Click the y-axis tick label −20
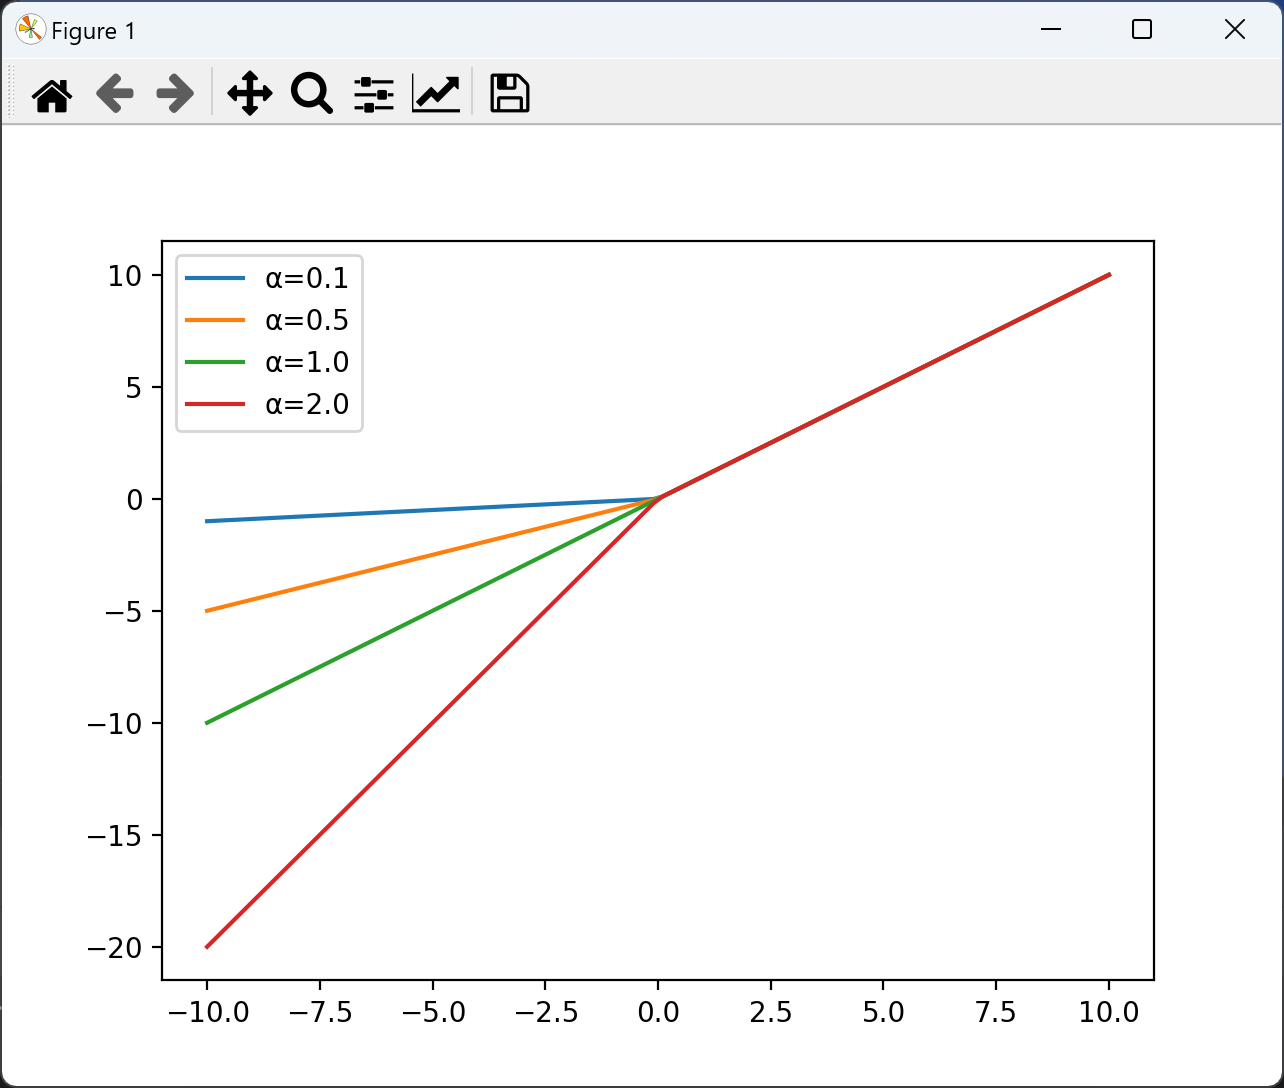 116,948
